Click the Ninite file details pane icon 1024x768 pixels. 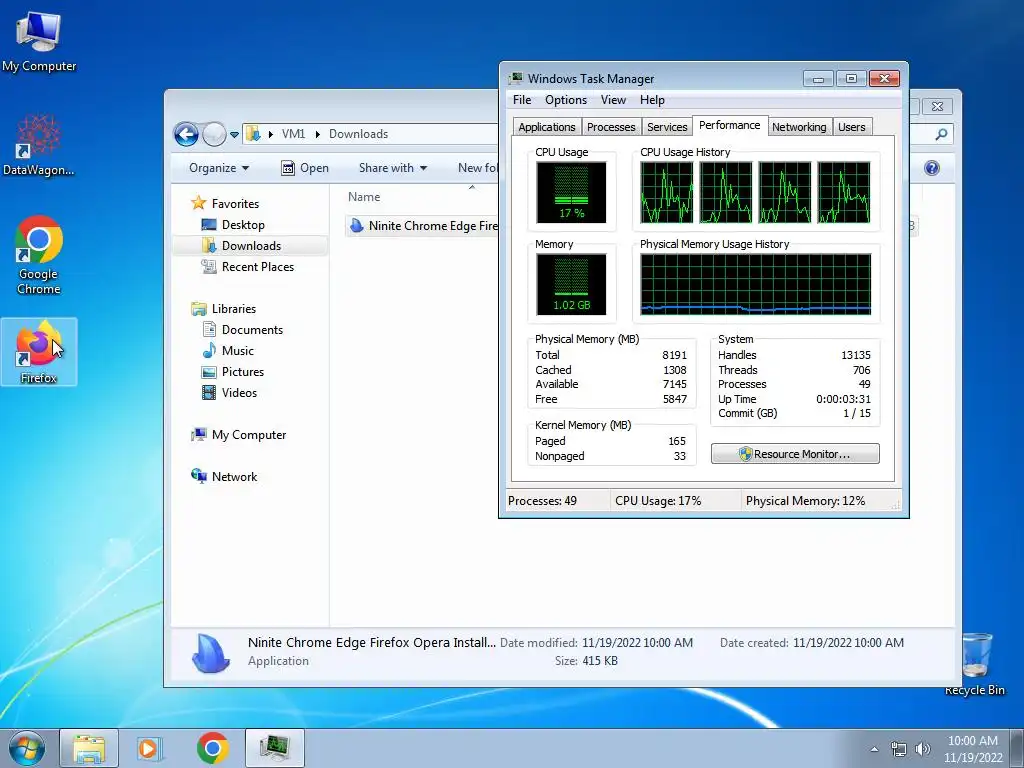tap(210, 653)
